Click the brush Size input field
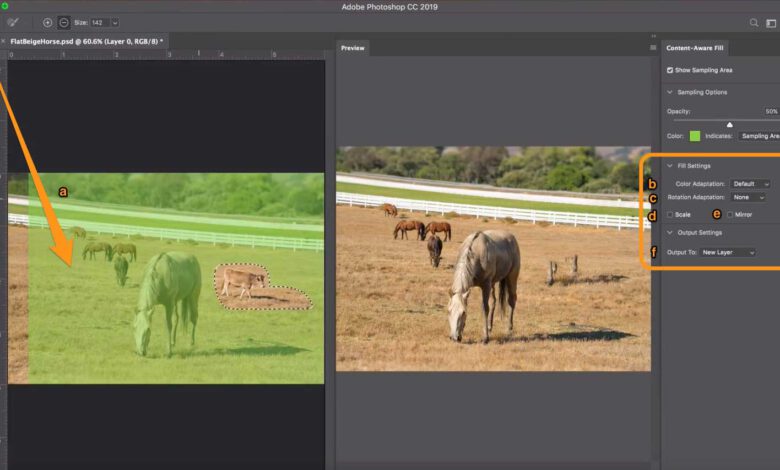This screenshot has width=780, height=470. pyautogui.click(x=98, y=22)
